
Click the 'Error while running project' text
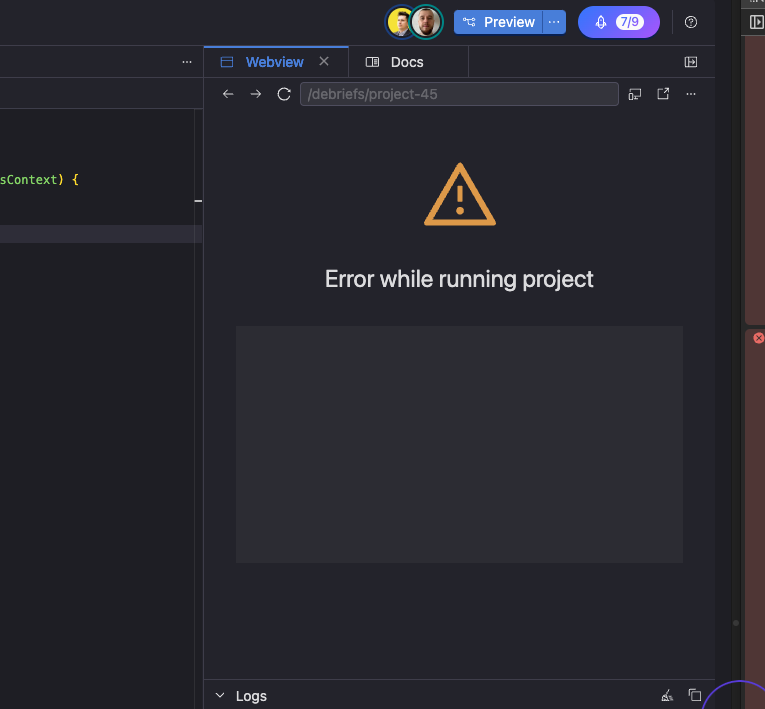coord(459,279)
